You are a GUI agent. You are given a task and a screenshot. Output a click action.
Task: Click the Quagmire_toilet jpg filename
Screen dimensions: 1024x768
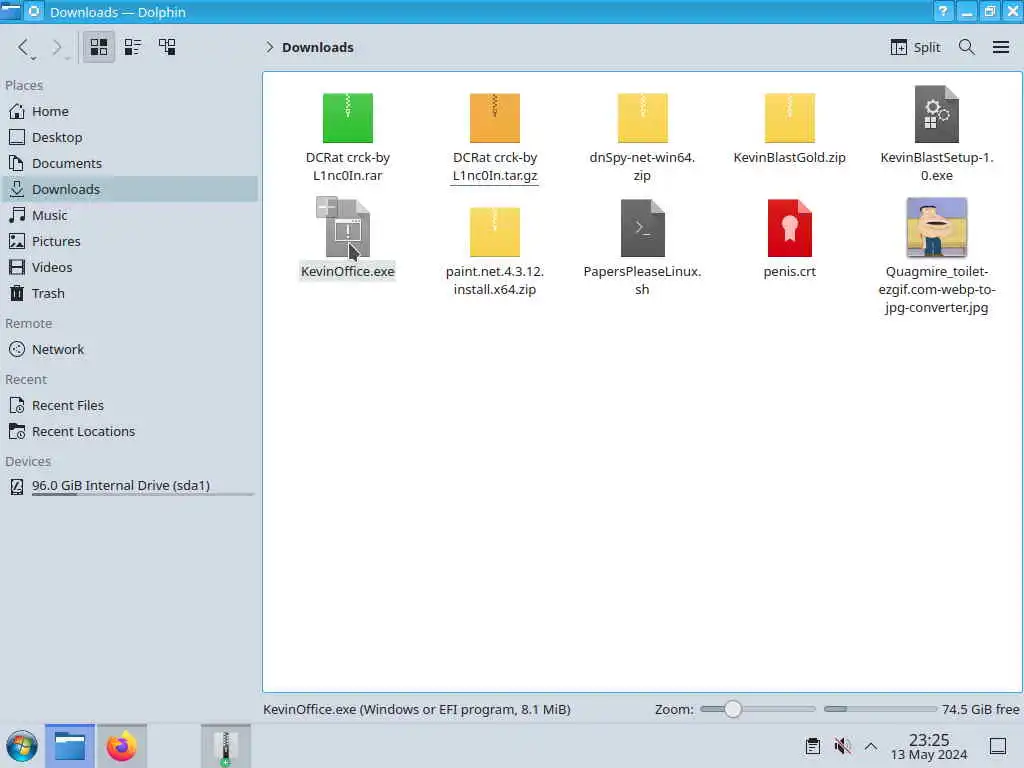[x=936, y=289]
